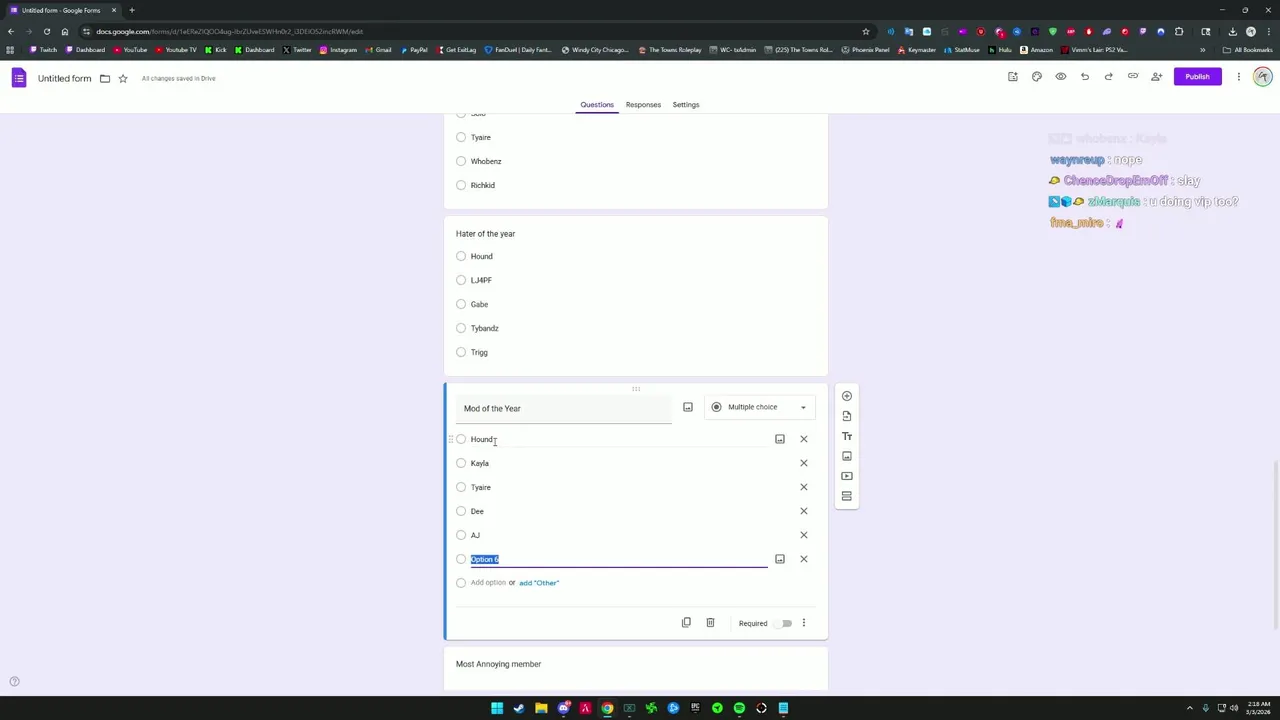Open the add collaborators icon
The image size is (1280, 720).
1157,77
